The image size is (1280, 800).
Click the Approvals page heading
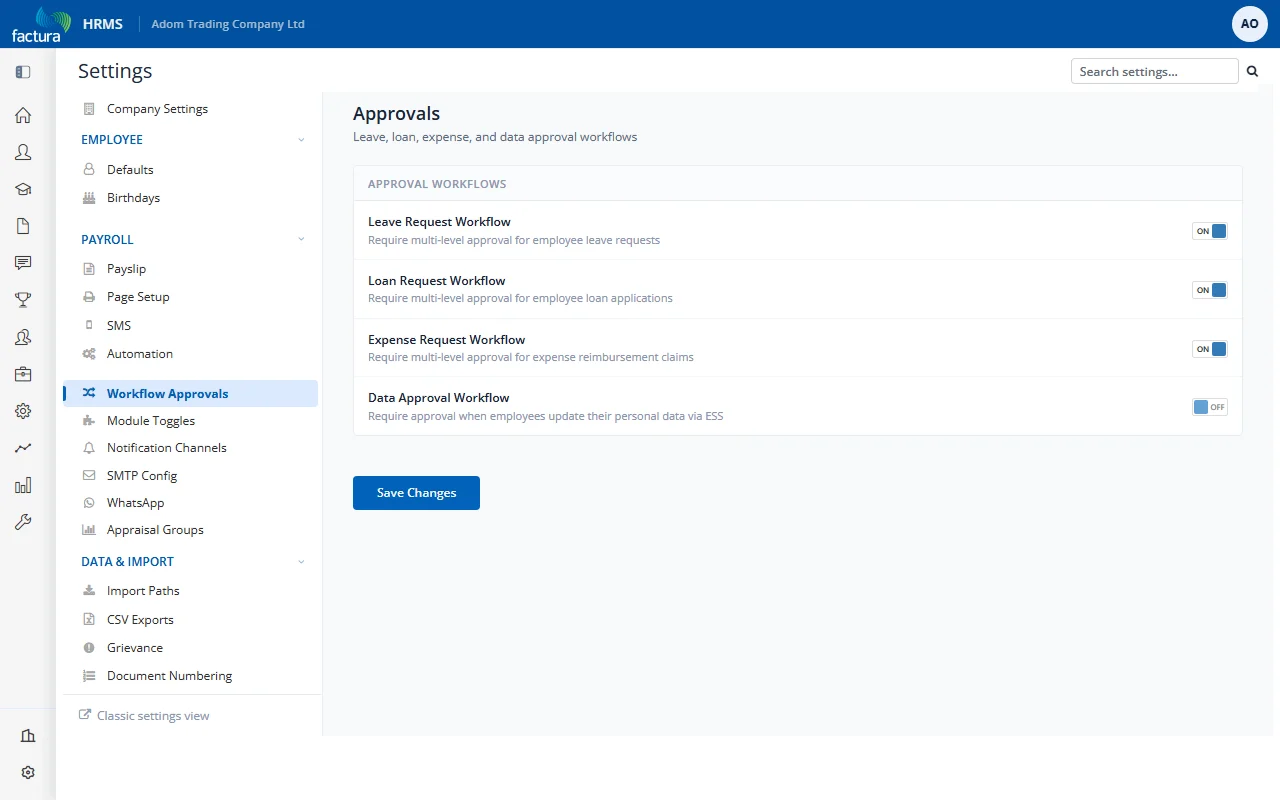click(396, 114)
